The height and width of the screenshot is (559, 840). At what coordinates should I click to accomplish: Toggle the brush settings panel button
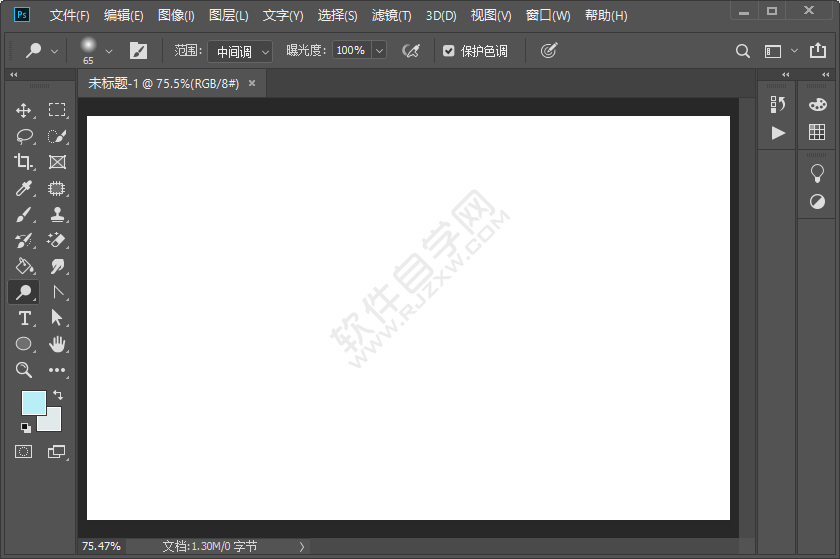pos(138,51)
